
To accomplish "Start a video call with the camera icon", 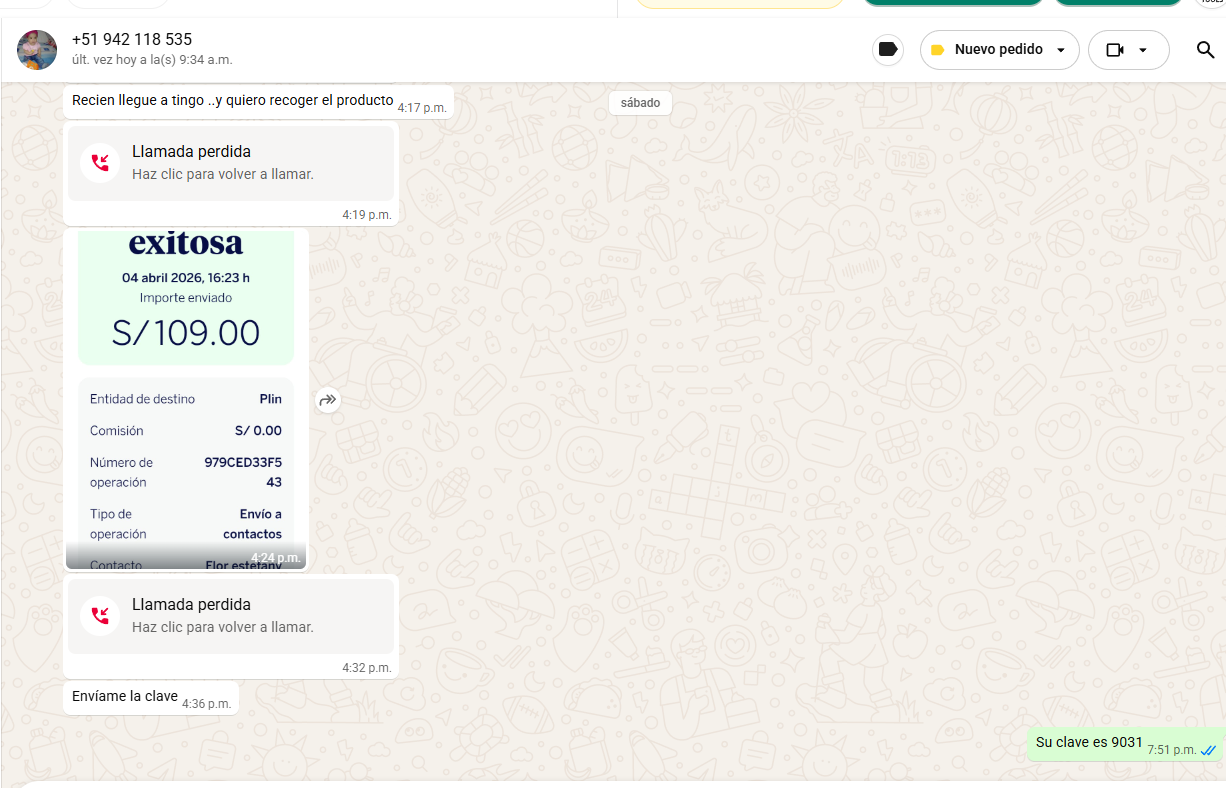I will 1115,50.
